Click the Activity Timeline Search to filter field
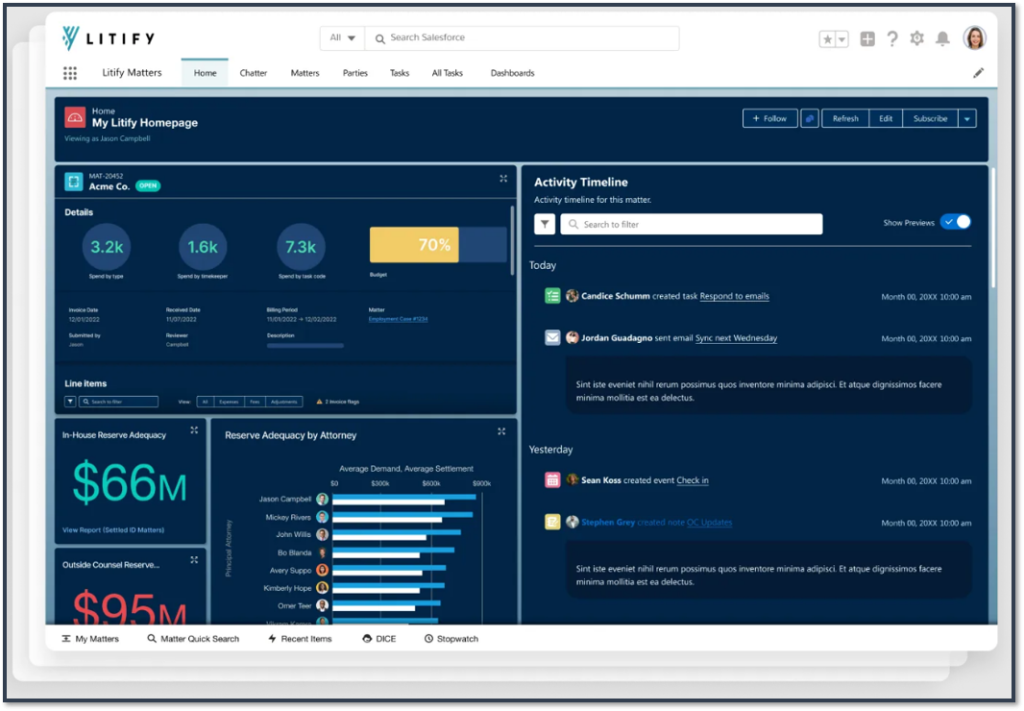This screenshot has height=711, width=1024. pyautogui.click(x=691, y=224)
